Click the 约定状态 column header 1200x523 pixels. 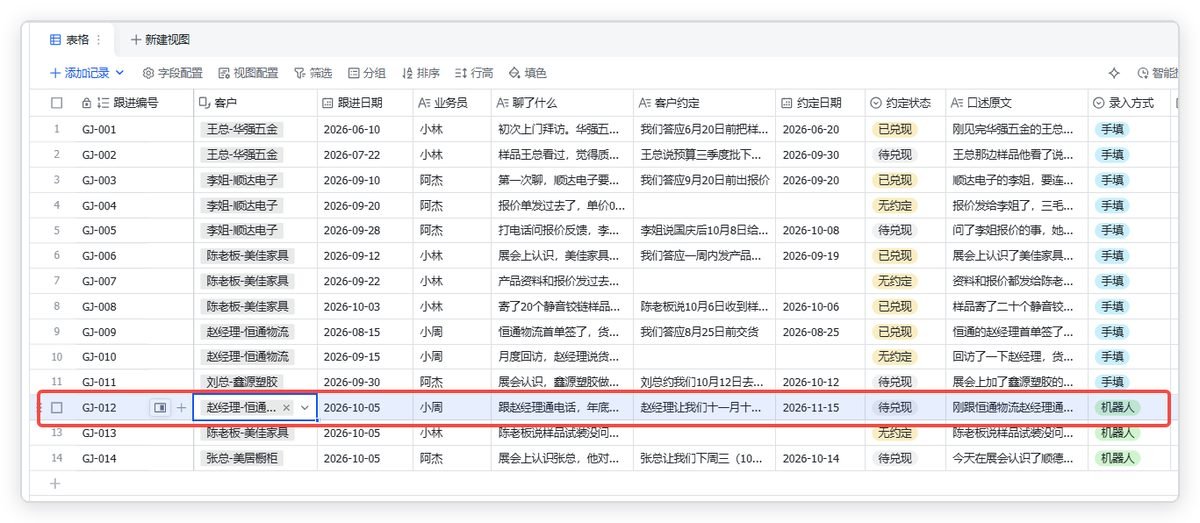905,102
